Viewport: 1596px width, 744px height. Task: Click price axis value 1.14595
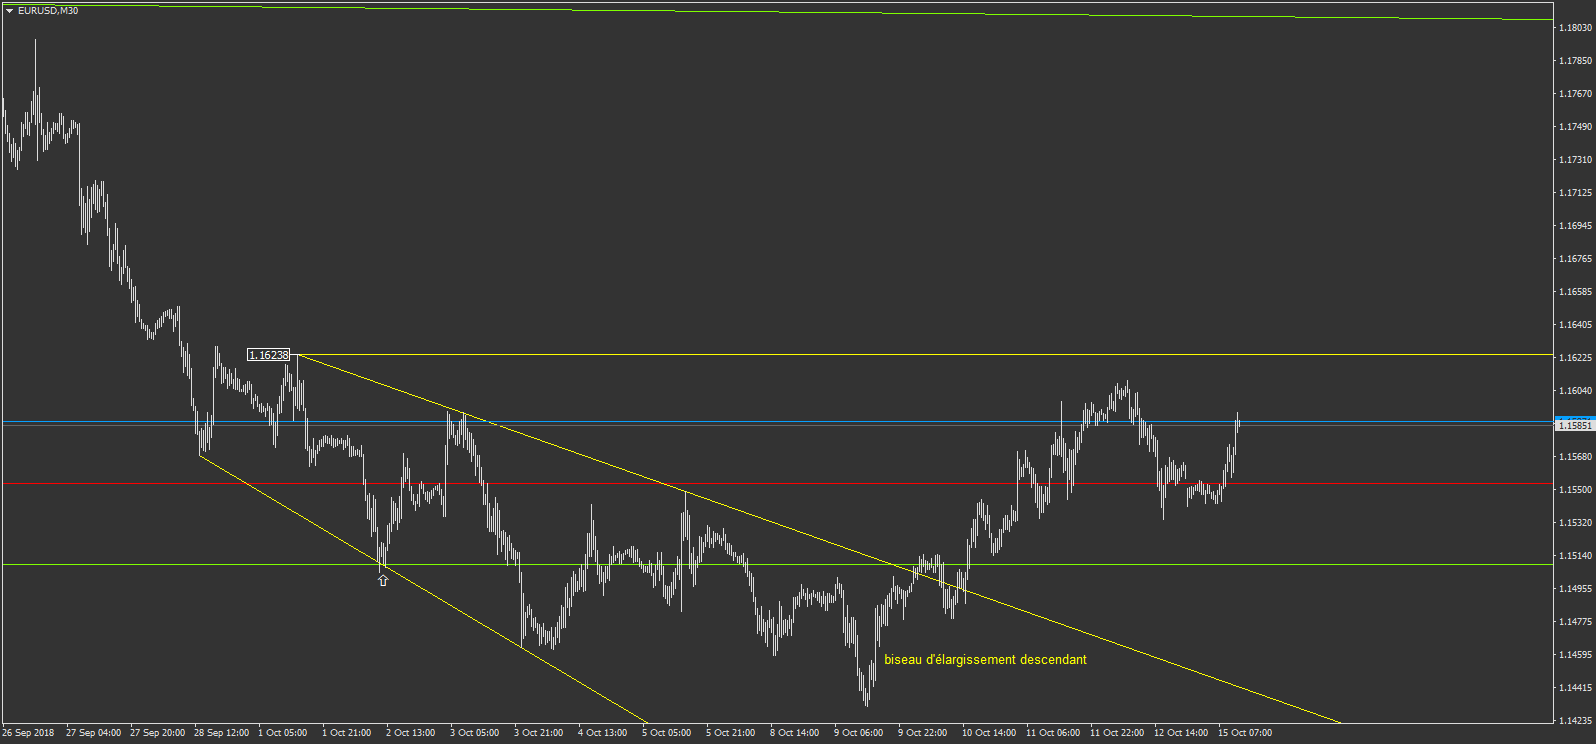1575,655
